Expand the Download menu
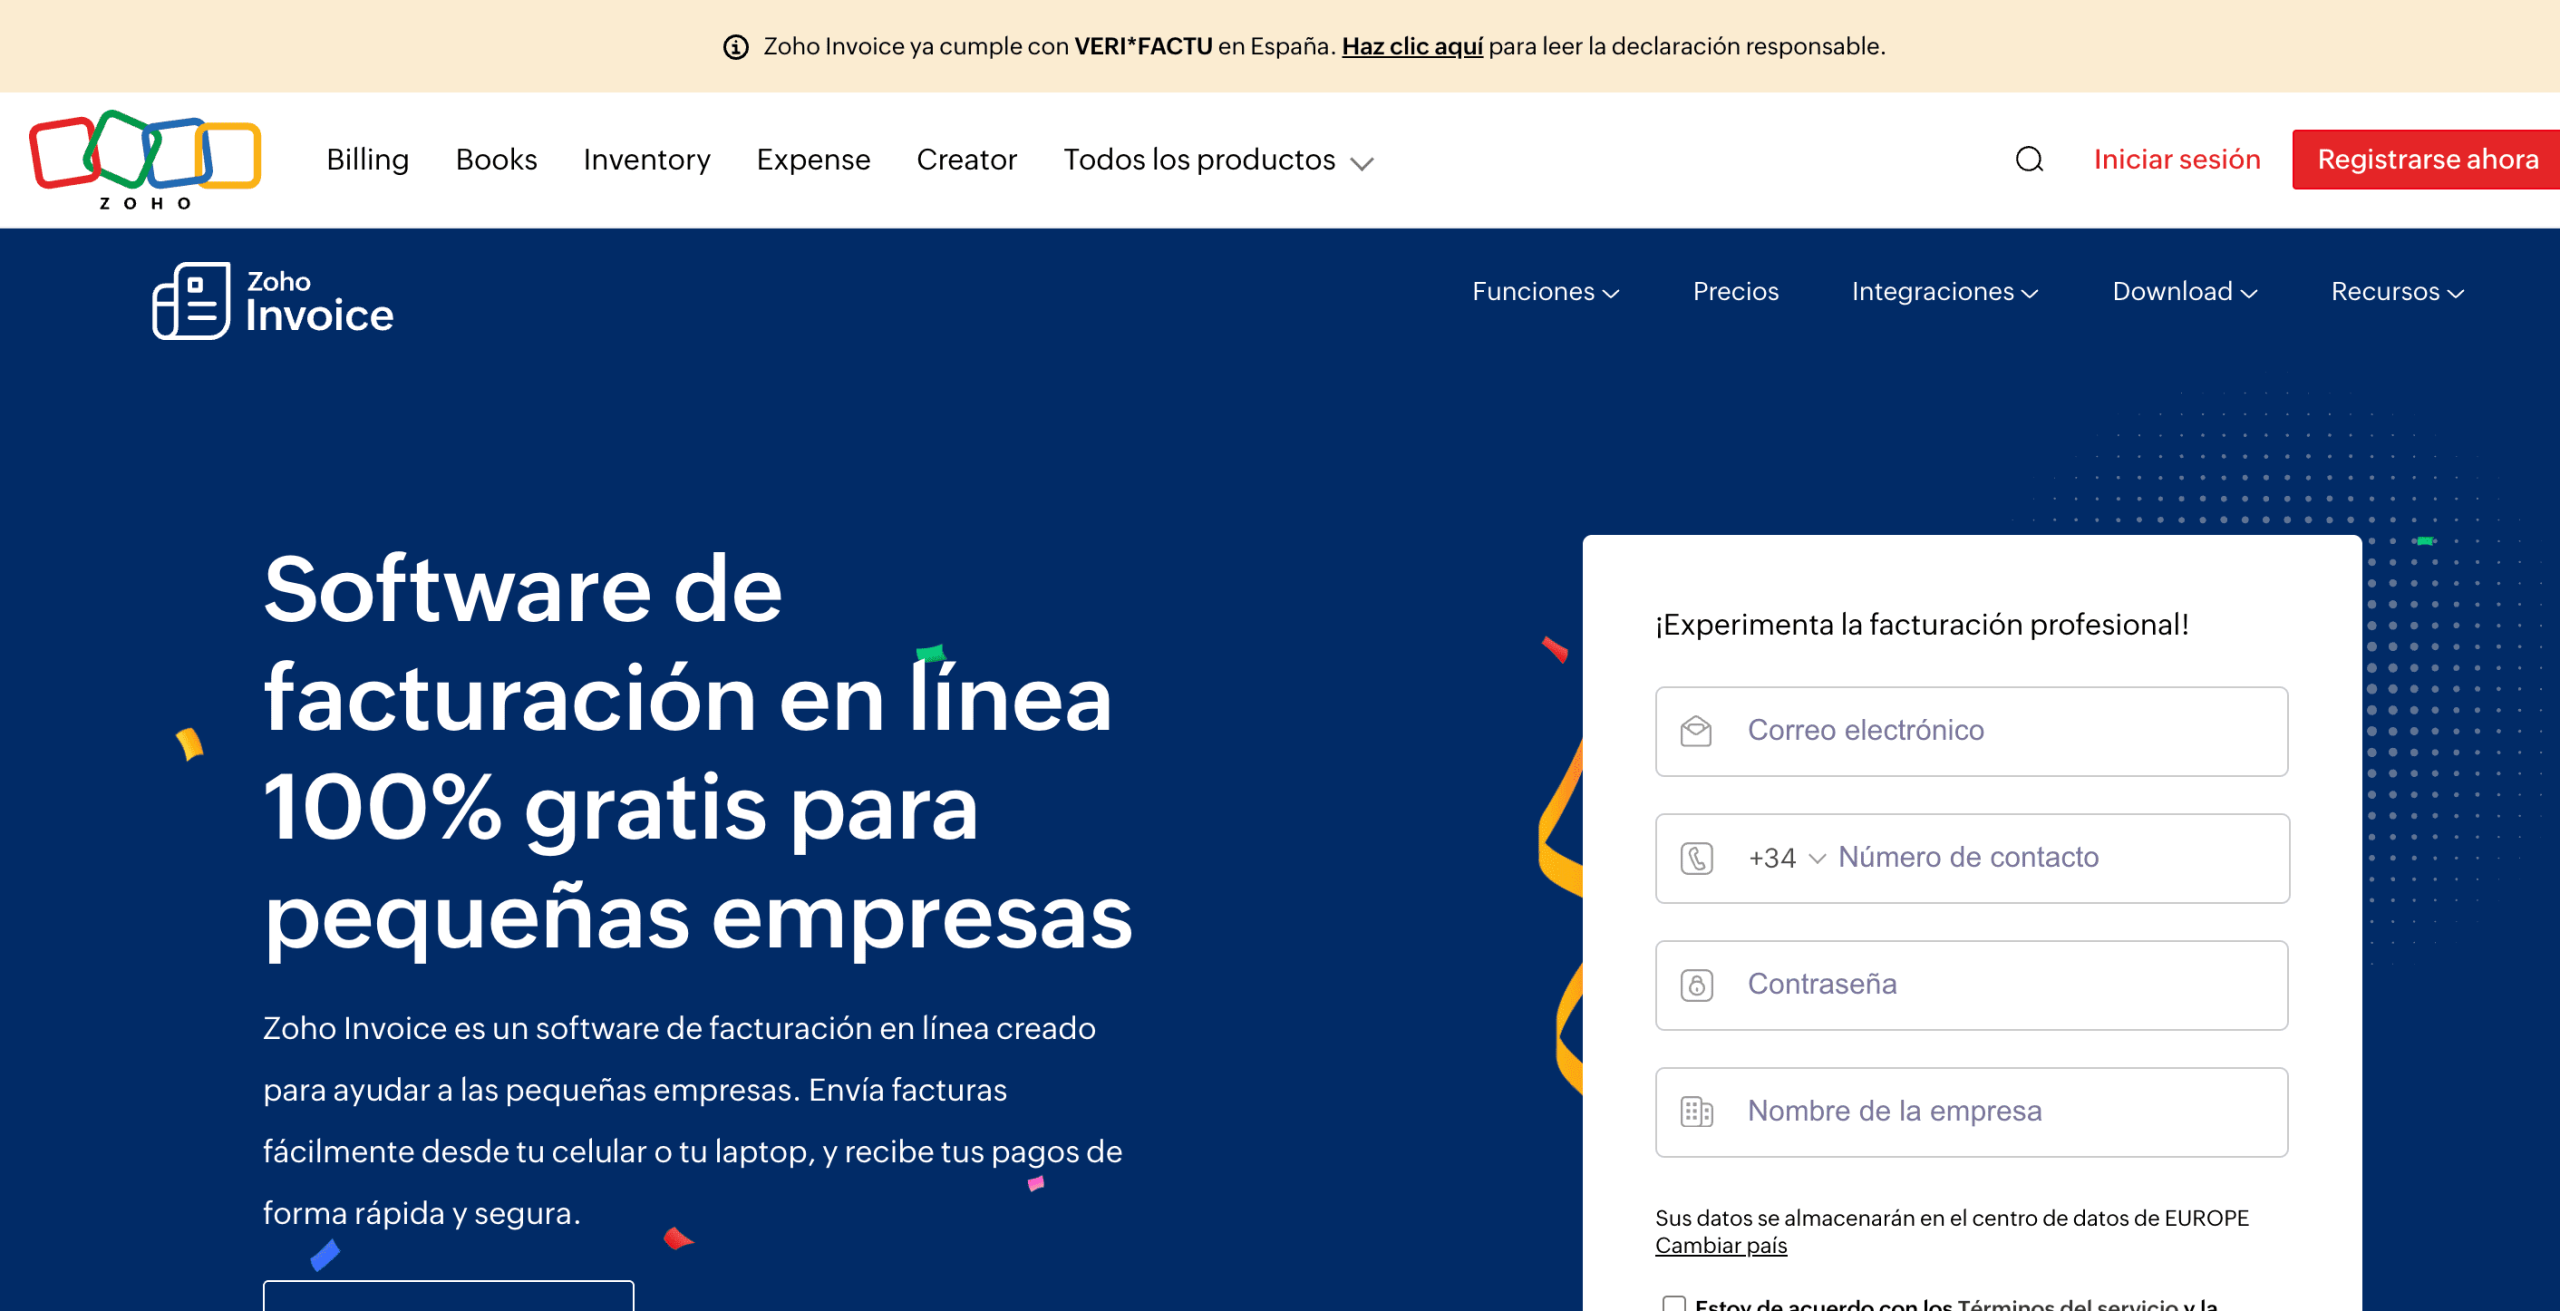The width and height of the screenshot is (2560, 1311). click(x=2185, y=291)
